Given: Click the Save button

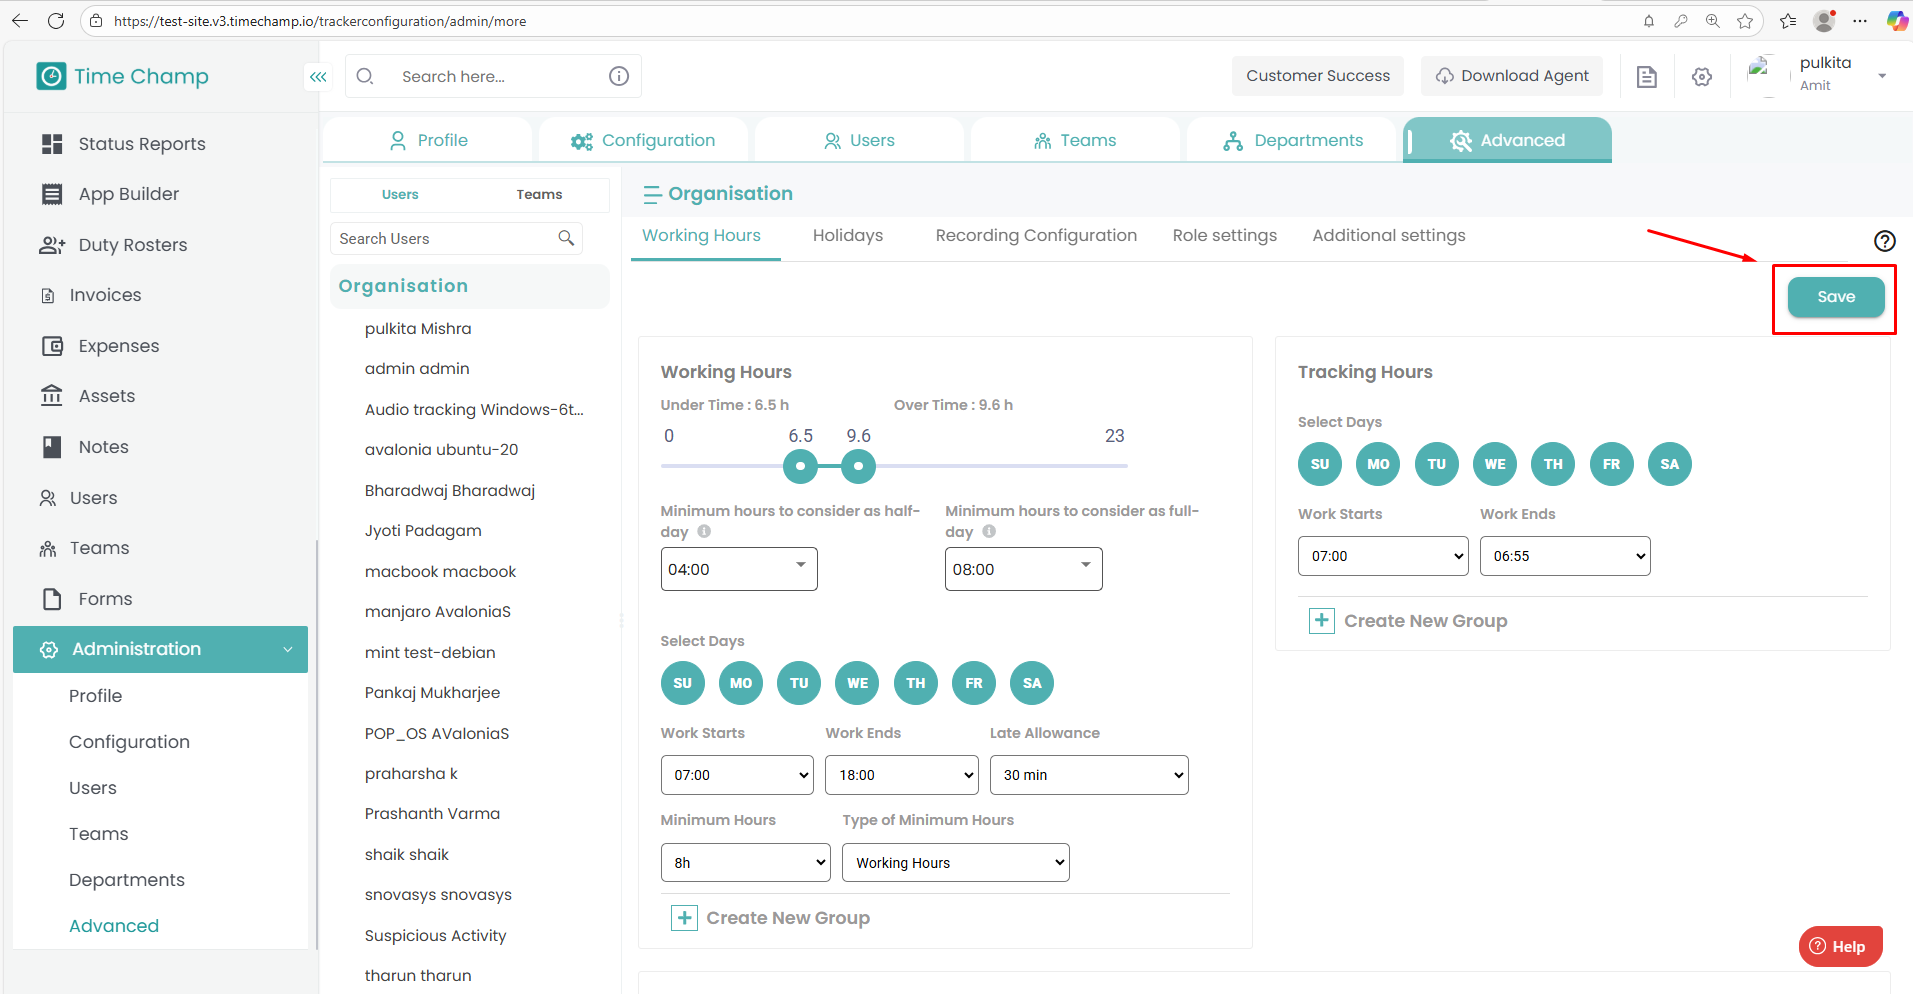Looking at the screenshot, I should tap(1835, 297).
